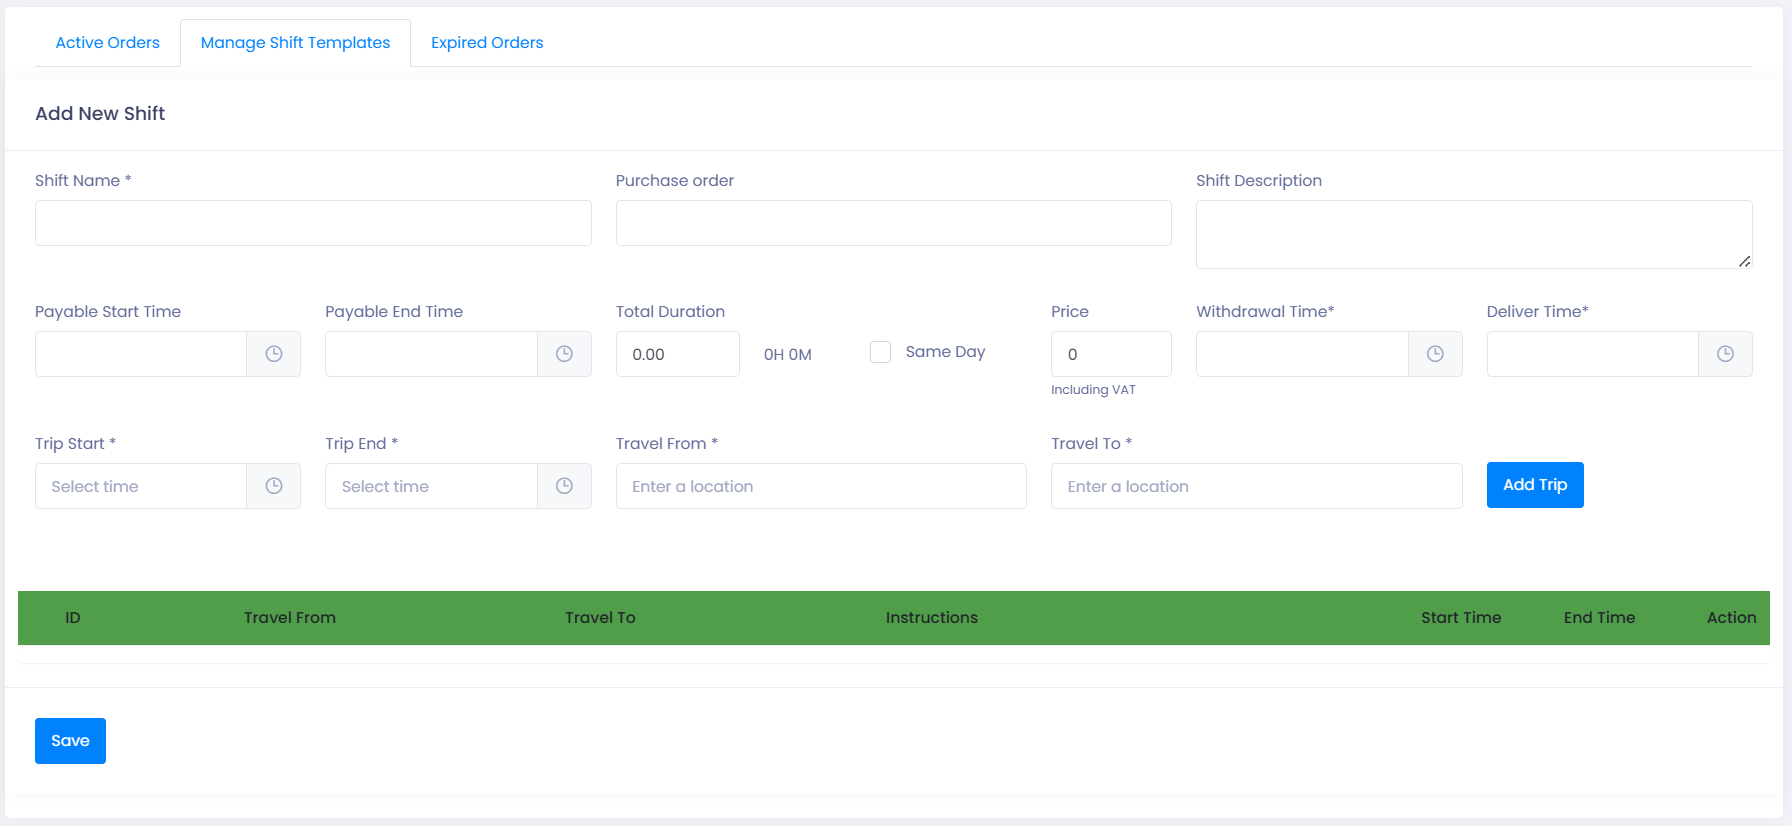Image resolution: width=1792 pixels, height=826 pixels.
Task: Focus the Travel From location field
Action: point(821,486)
